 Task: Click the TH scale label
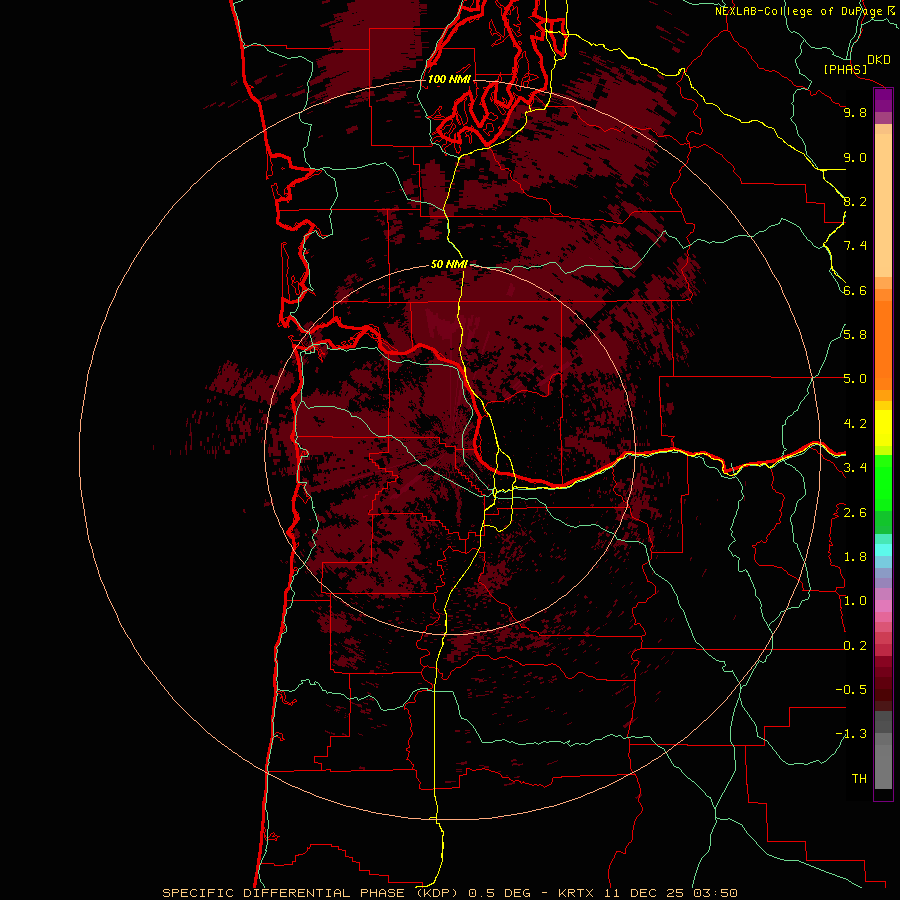(x=859, y=779)
